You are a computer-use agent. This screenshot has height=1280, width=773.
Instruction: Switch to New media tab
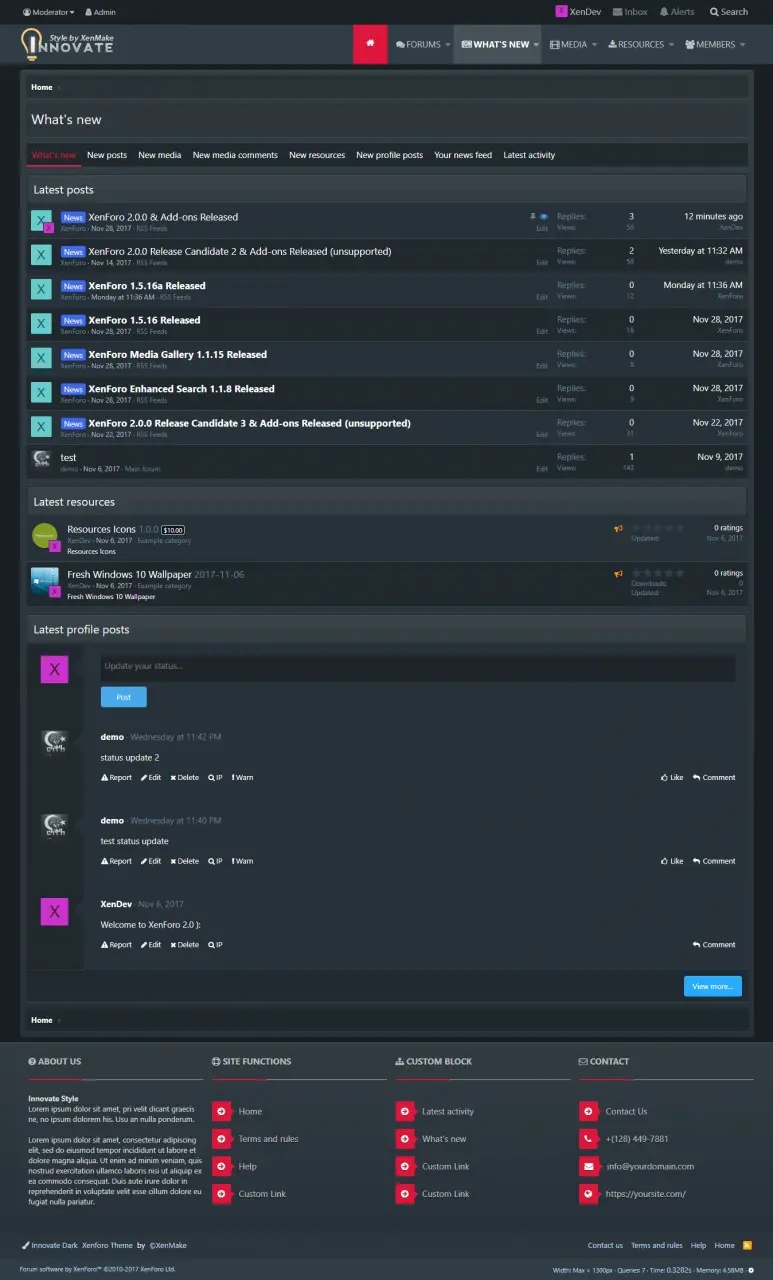coord(160,155)
